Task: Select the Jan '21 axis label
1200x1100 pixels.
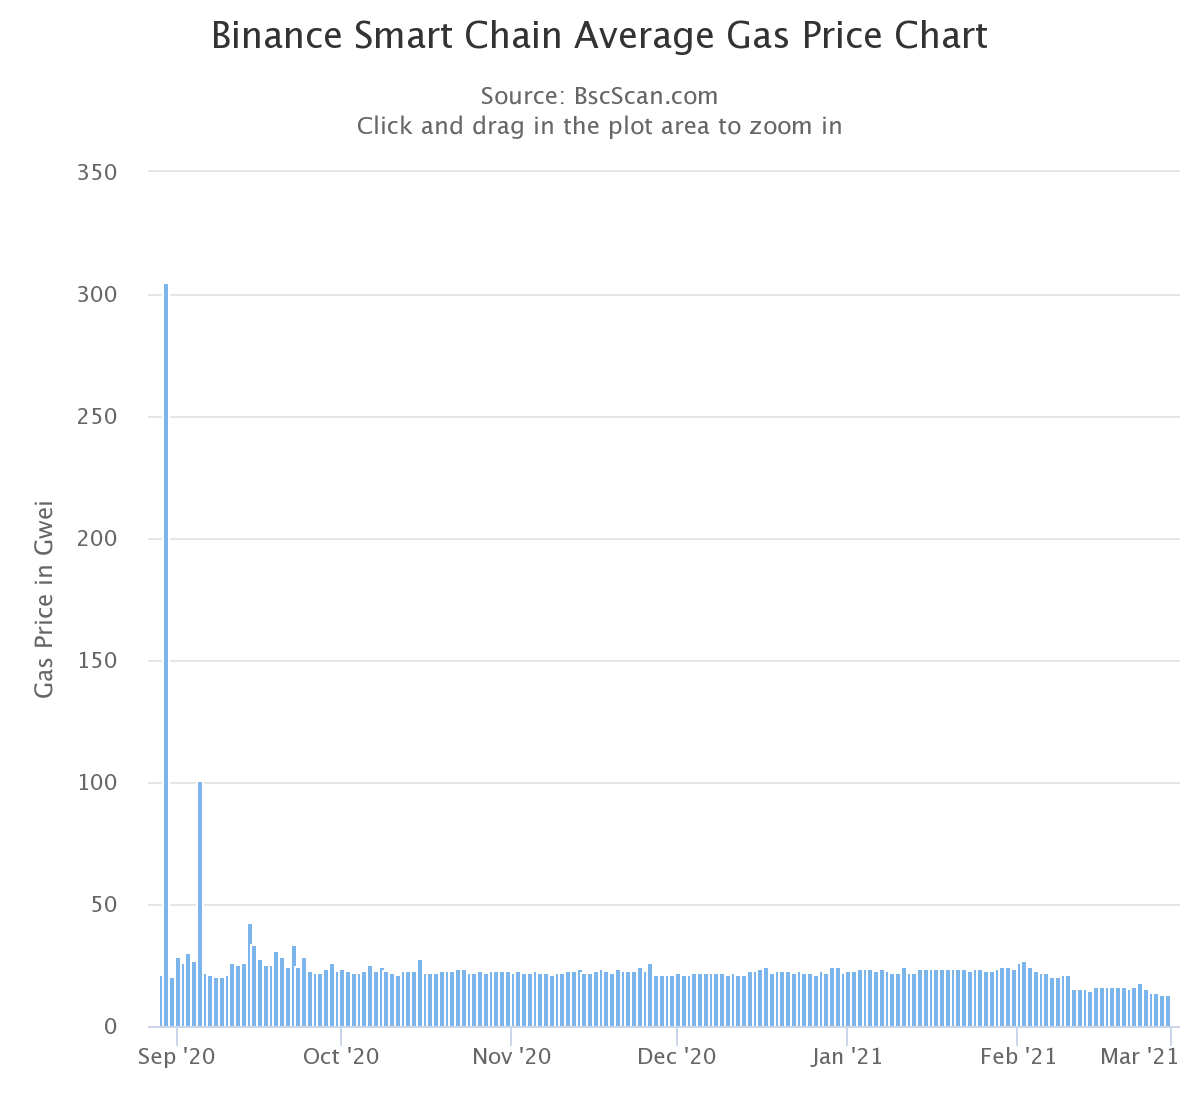Action: pyautogui.click(x=847, y=1056)
